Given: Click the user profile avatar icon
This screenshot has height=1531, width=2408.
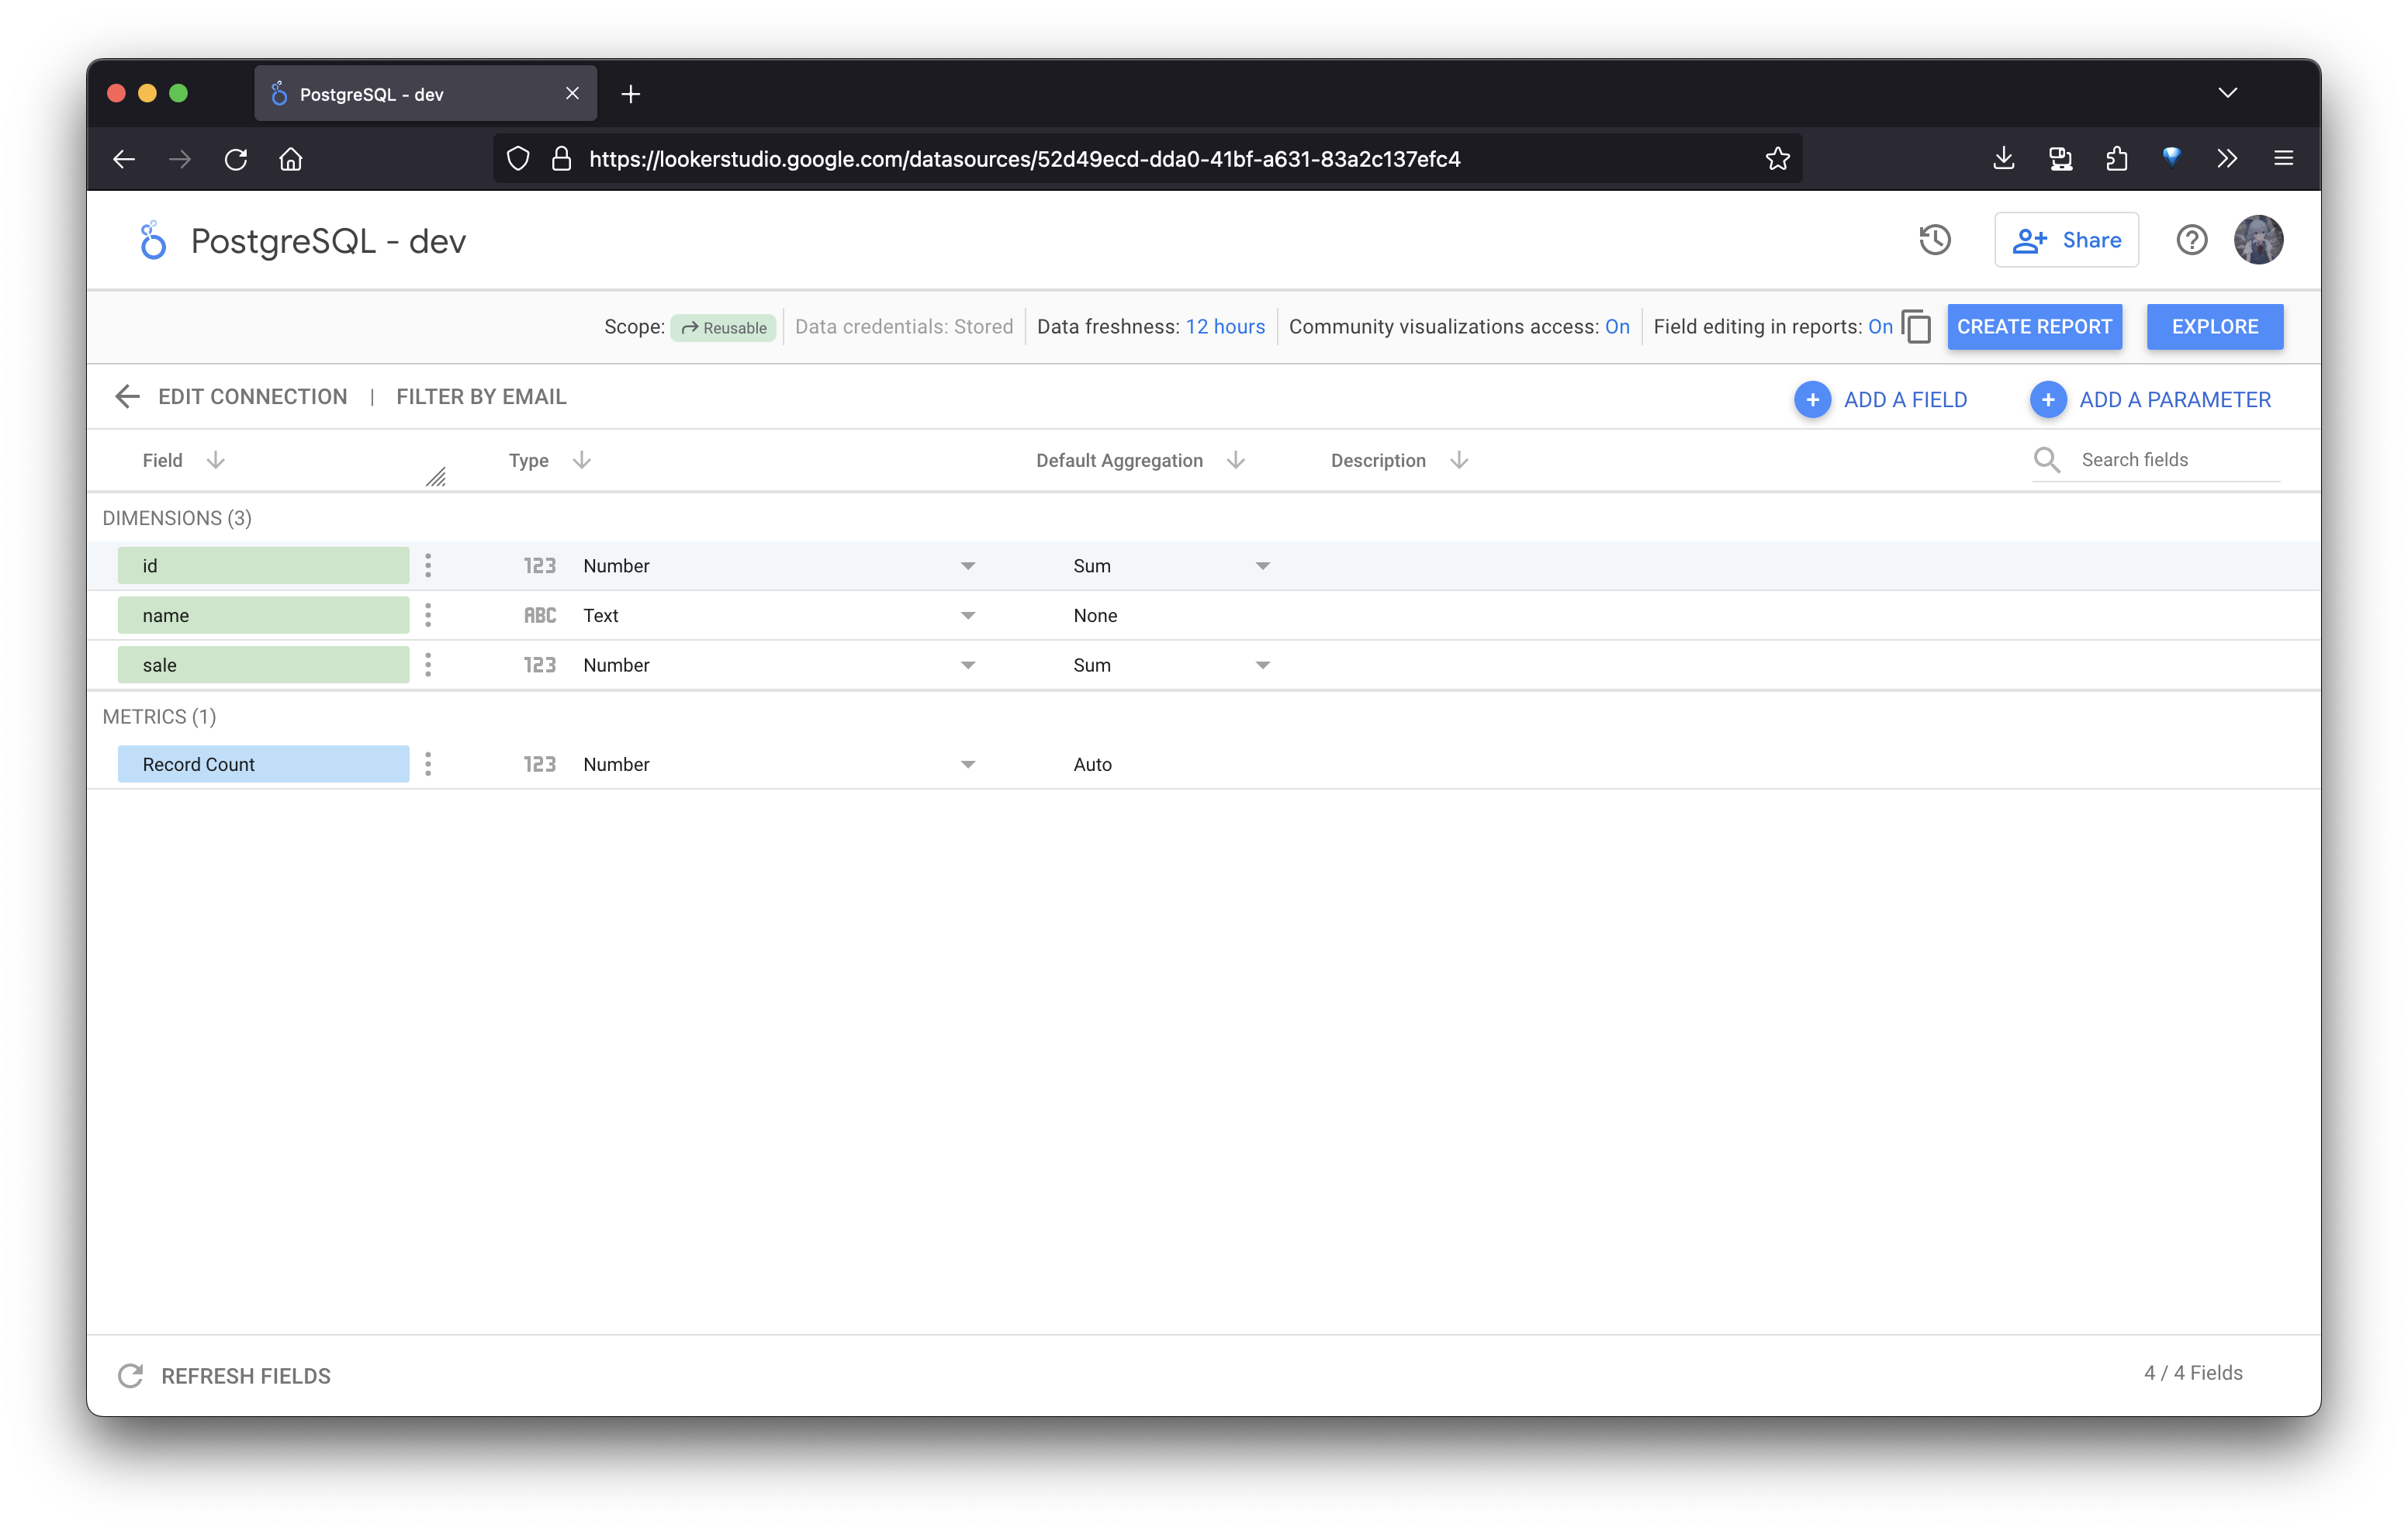Looking at the screenshot, I should pos(2259,240).
